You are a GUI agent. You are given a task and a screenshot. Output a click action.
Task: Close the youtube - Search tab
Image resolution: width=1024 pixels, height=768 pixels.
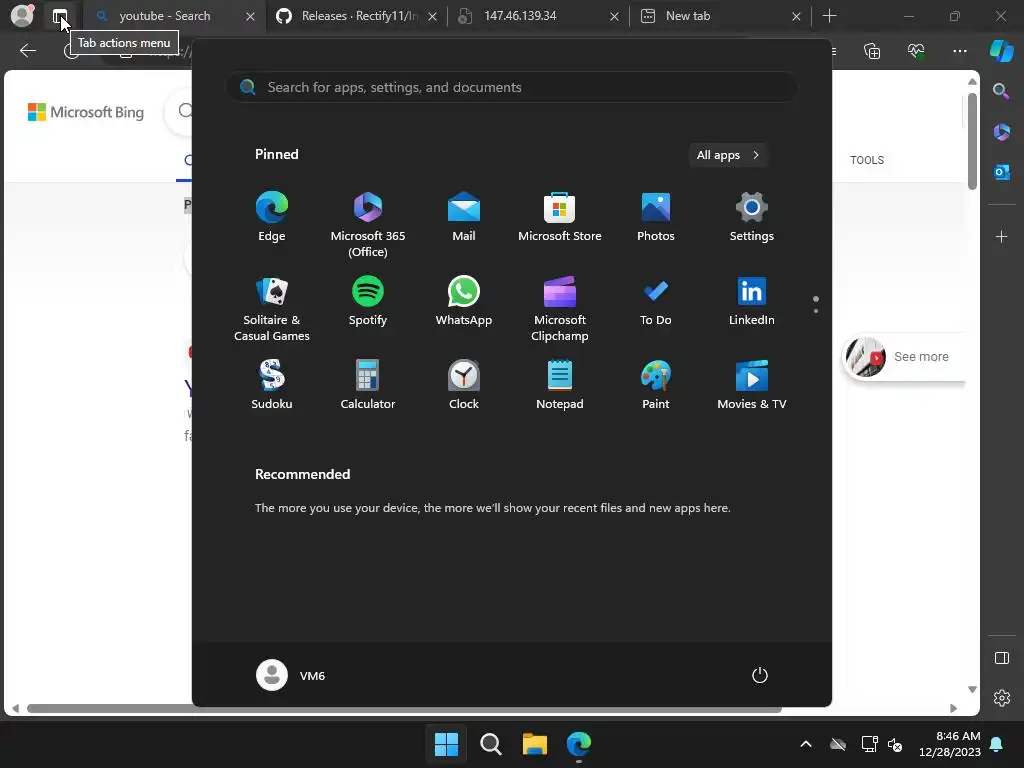point(250,16)
